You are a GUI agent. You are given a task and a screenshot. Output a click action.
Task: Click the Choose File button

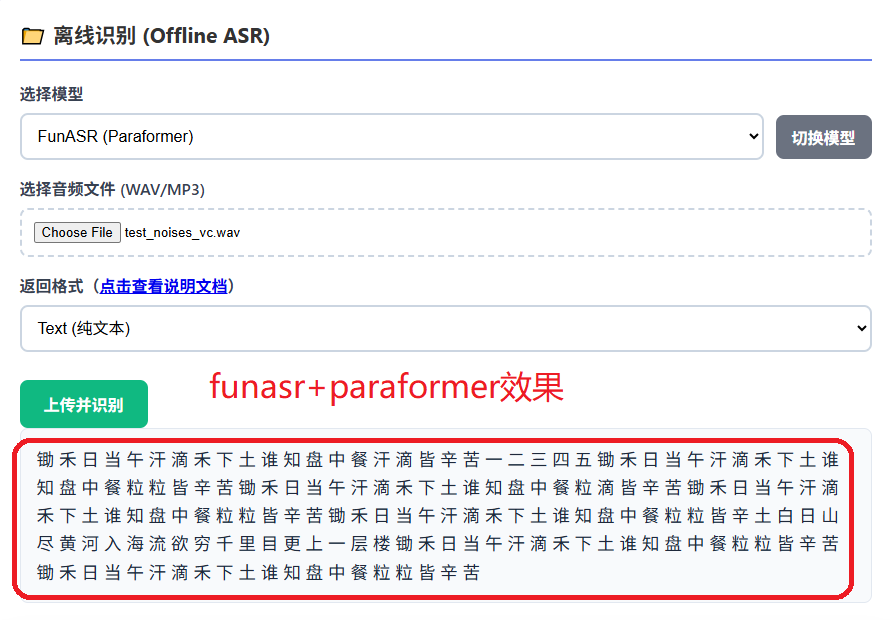point(77,232)
